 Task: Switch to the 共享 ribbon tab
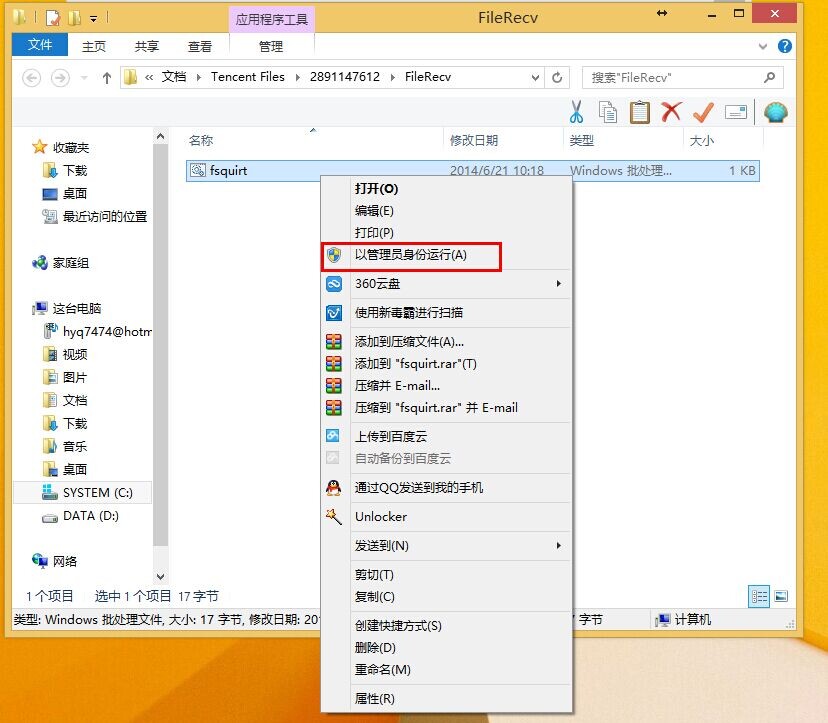[x=147, y=46]
